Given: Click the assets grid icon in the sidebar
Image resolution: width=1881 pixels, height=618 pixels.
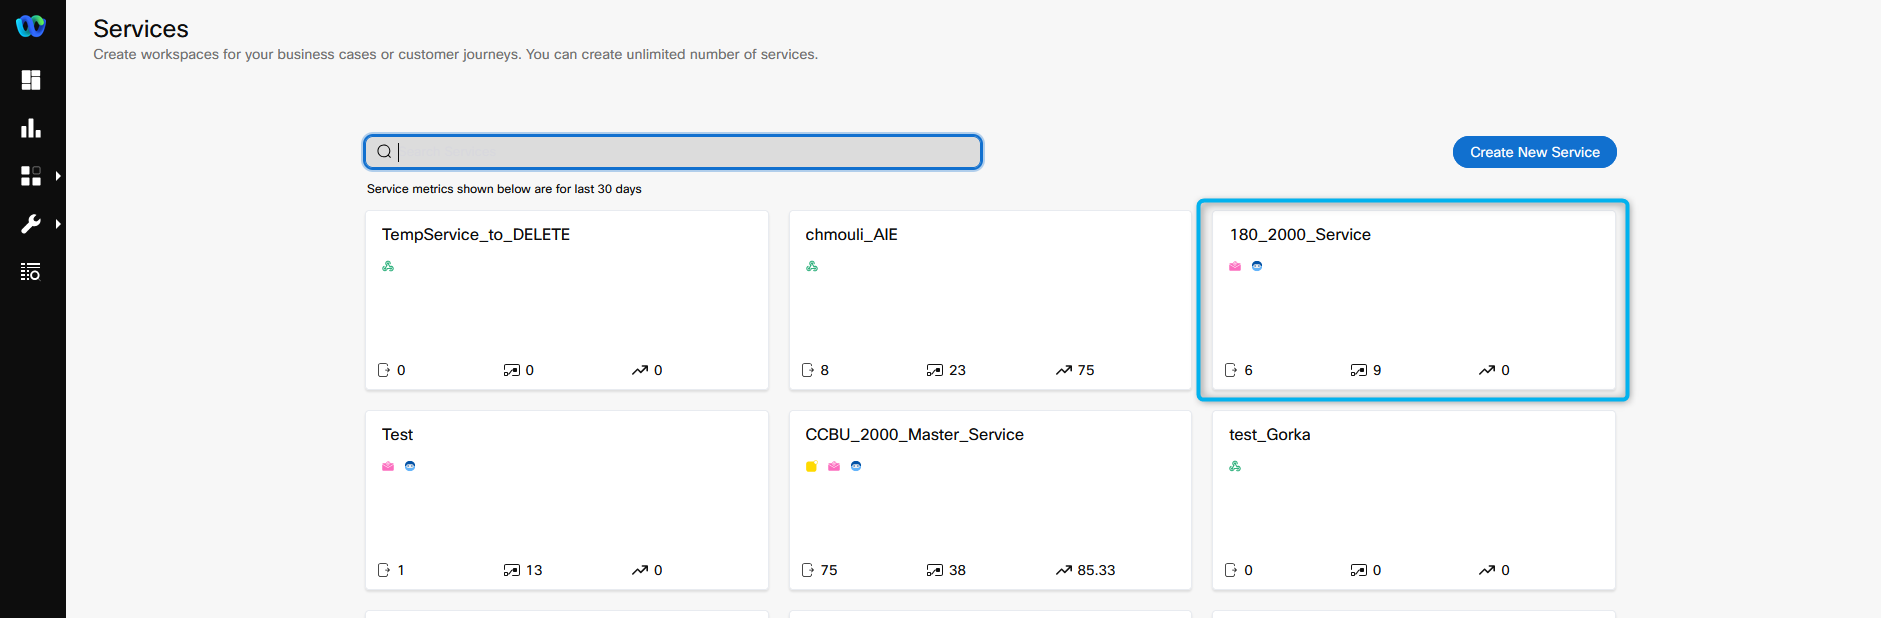Looking at the screenshot, I should (31, 176).
